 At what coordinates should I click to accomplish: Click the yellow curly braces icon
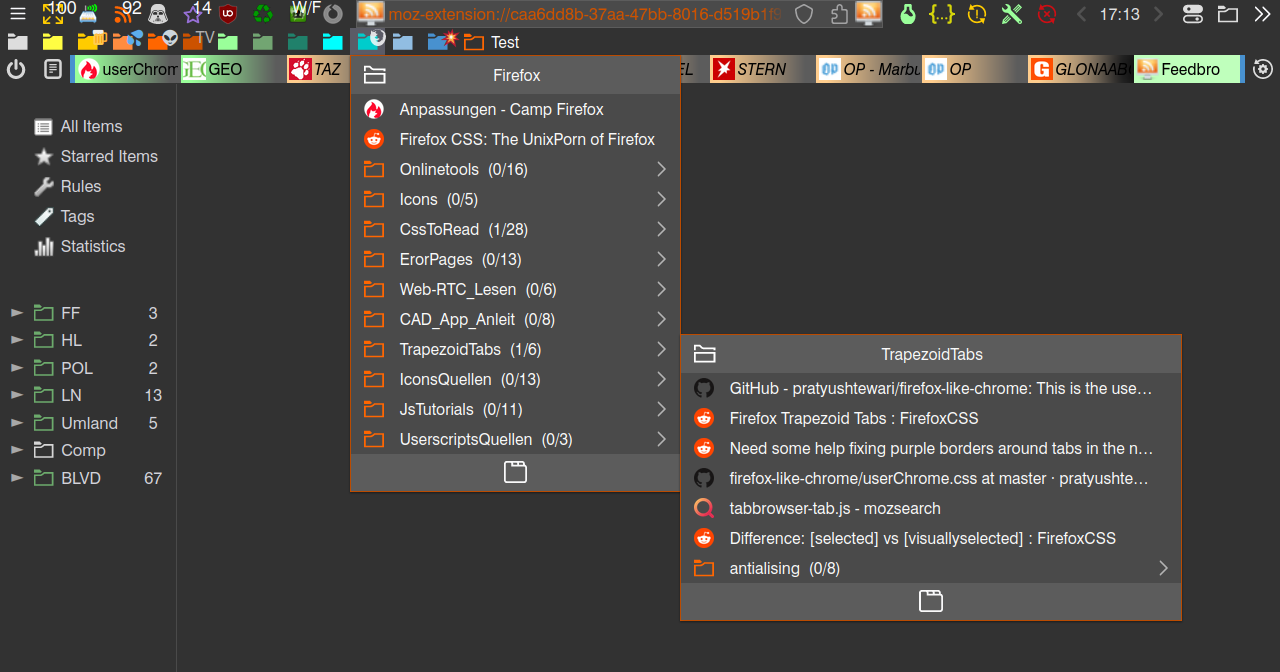click(x=942, y=14)
